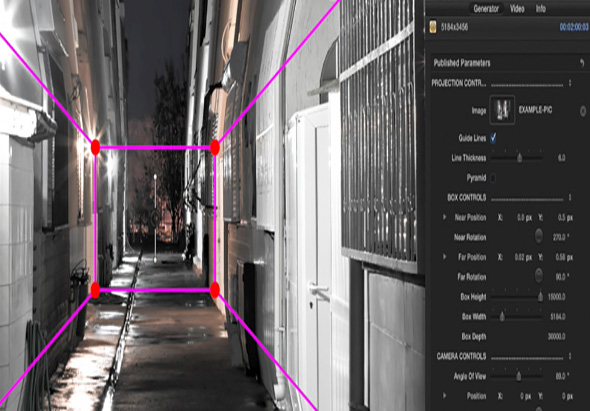Click the Box Height slider
The height and width of the screenshot is (411, 590).
coord(517,297)
